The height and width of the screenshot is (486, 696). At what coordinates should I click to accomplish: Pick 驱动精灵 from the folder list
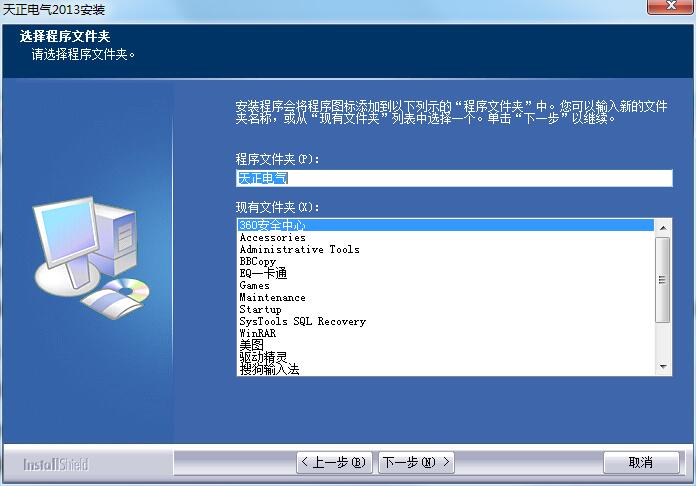tap(263, 358)
